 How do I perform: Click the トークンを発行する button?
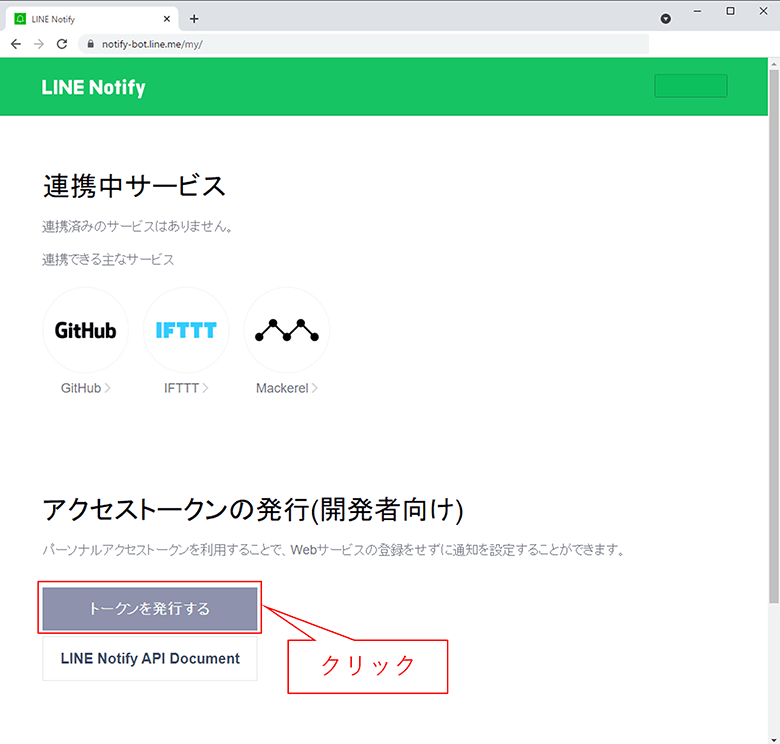tap(150, 608)
